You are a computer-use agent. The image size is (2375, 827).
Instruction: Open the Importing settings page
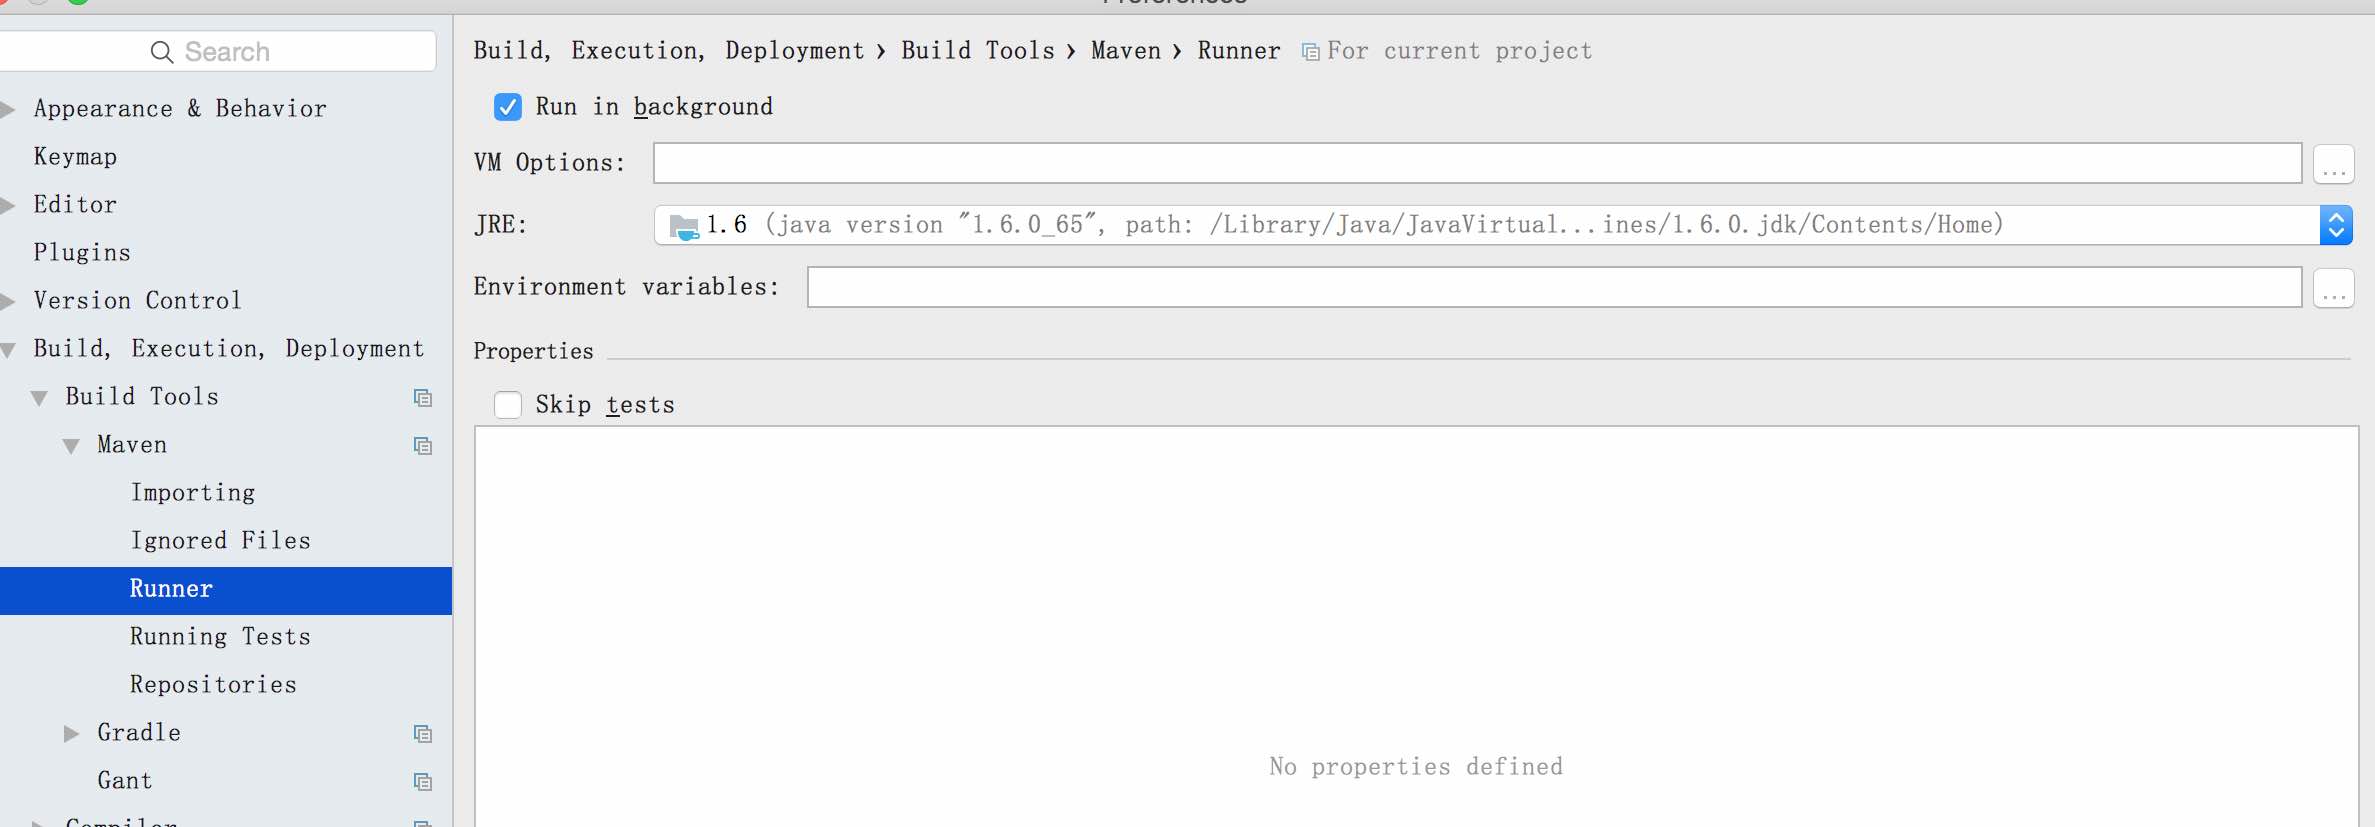(193, 493)
